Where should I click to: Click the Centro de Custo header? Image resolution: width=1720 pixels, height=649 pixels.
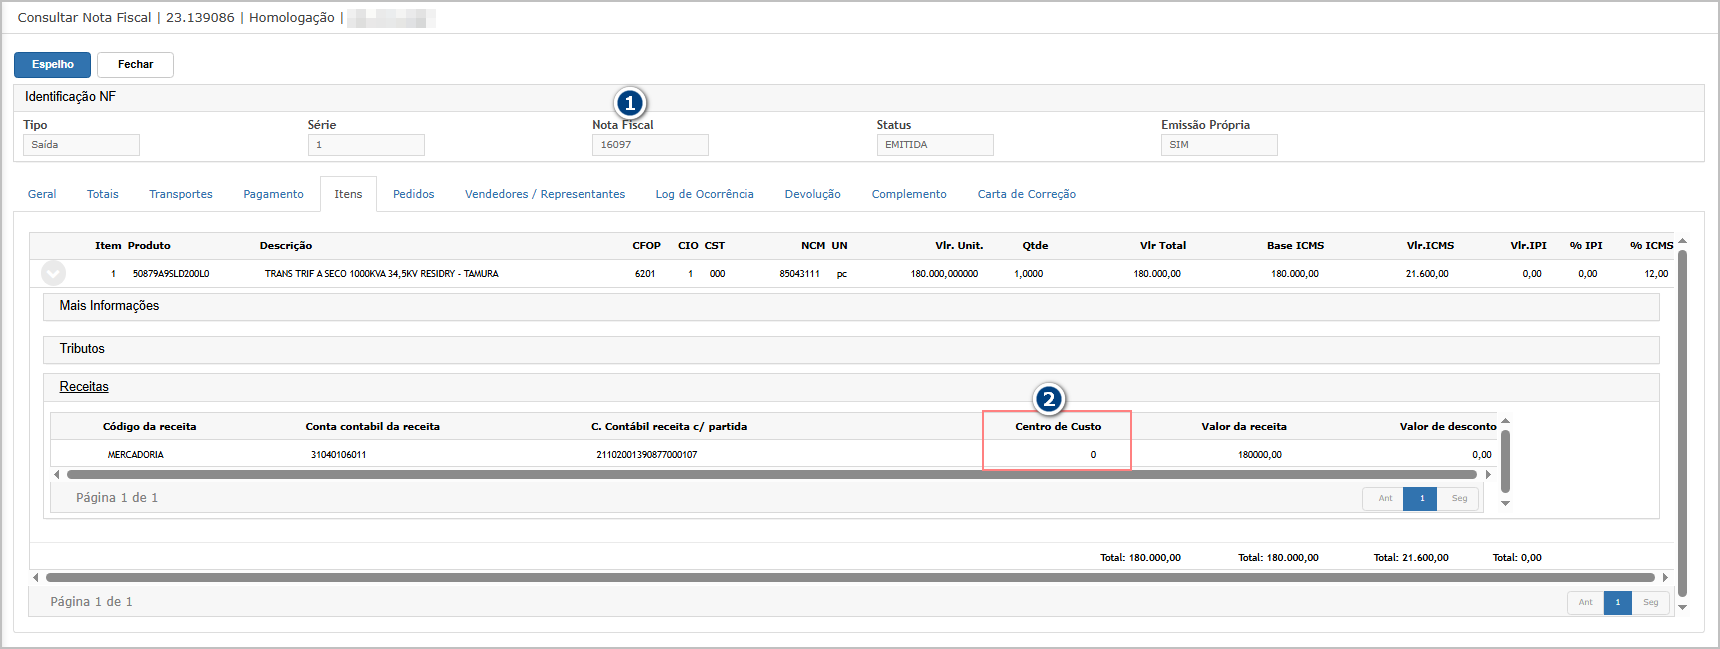pos(1058,427)
